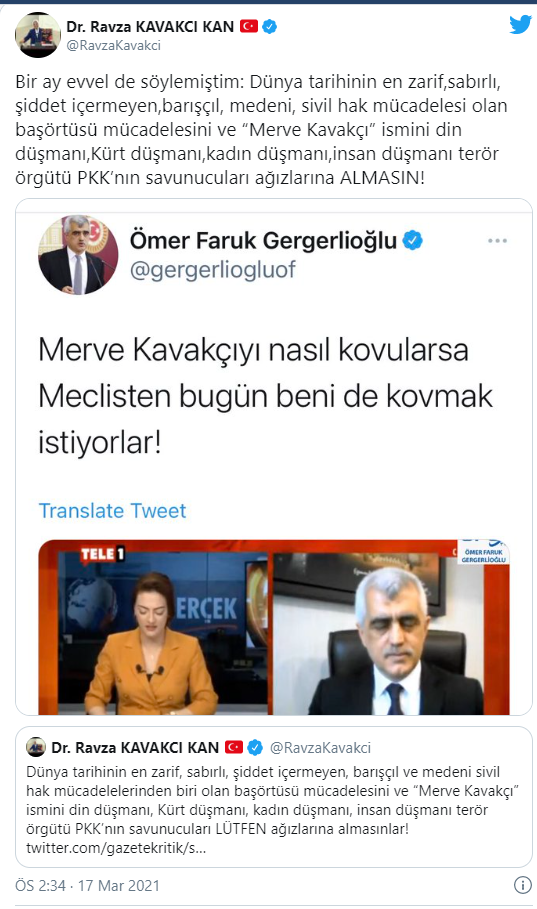537x909 pixels.
Task: Open the @RavzaKavakci handle at top
Action: pyautogui.click(x=114, y=45)
